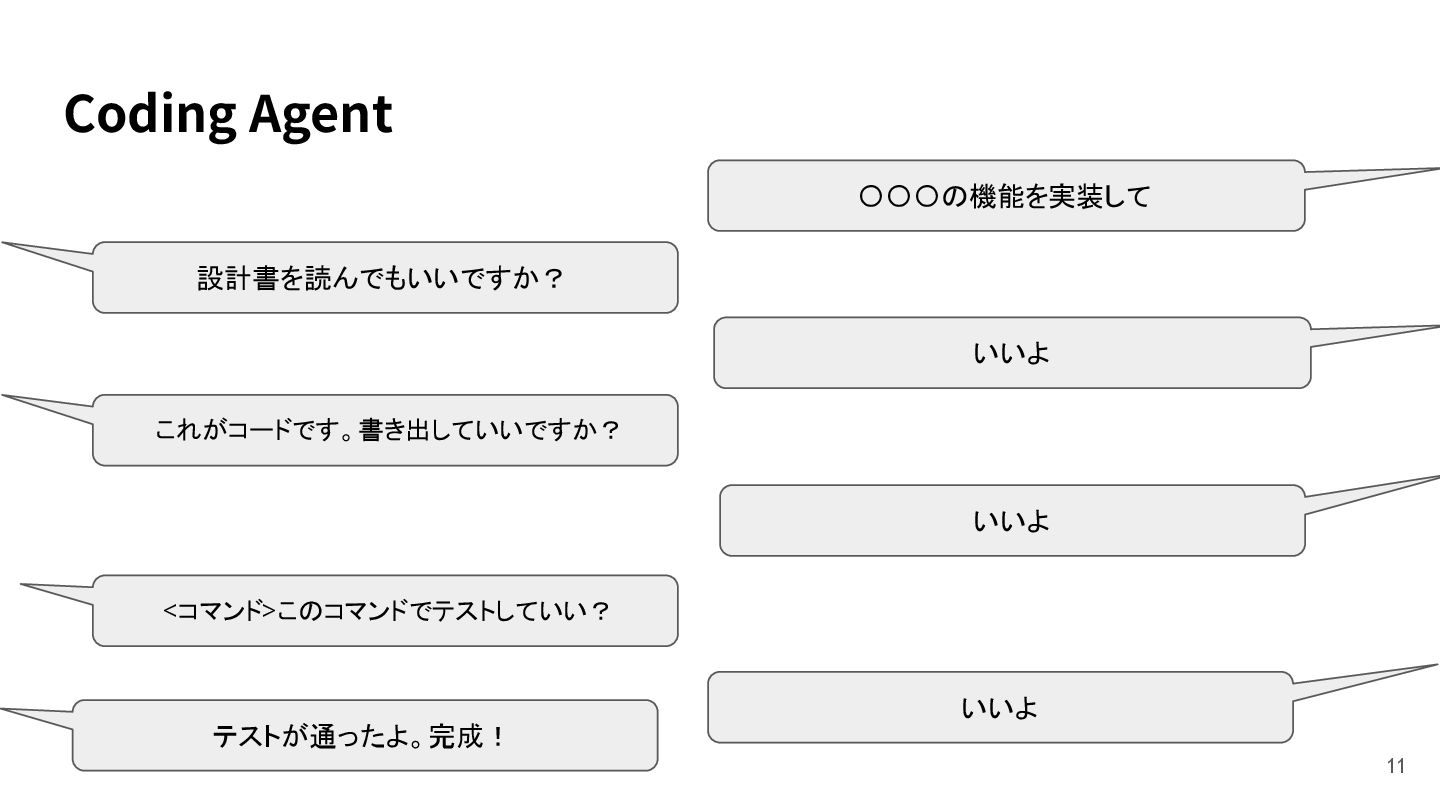Viewport: 1440px width, 810px height.
Task: Click the last いいよ bubble beside the テスト result
Action: [x=1000, y=708]
